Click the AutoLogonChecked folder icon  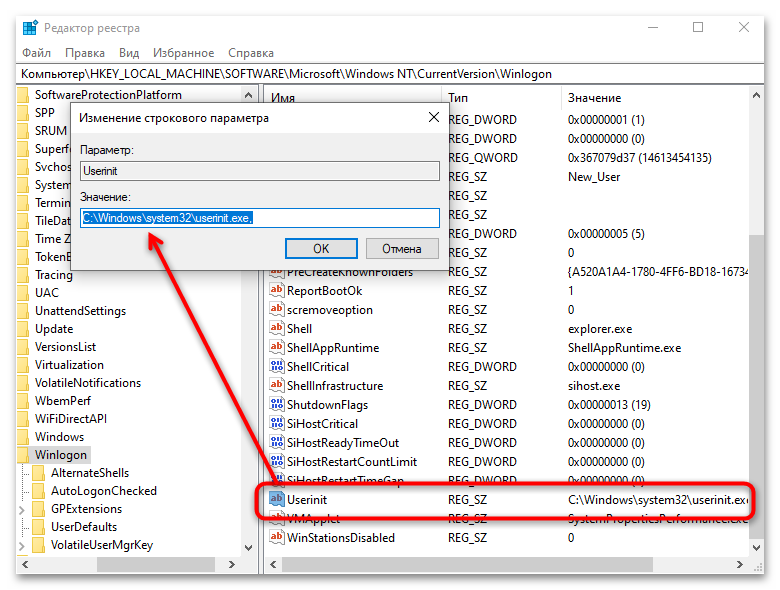pos(38,491)
